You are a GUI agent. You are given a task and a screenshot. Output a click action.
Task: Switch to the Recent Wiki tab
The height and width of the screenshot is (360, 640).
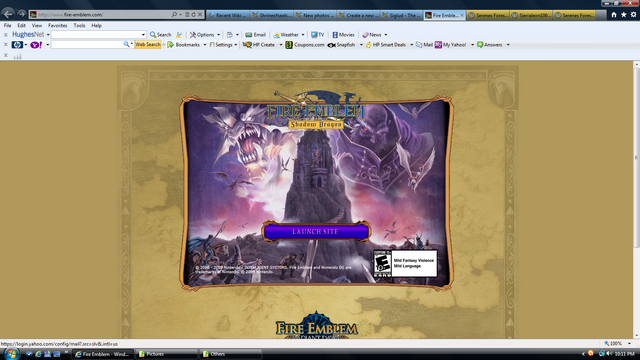tap(228, 15)
